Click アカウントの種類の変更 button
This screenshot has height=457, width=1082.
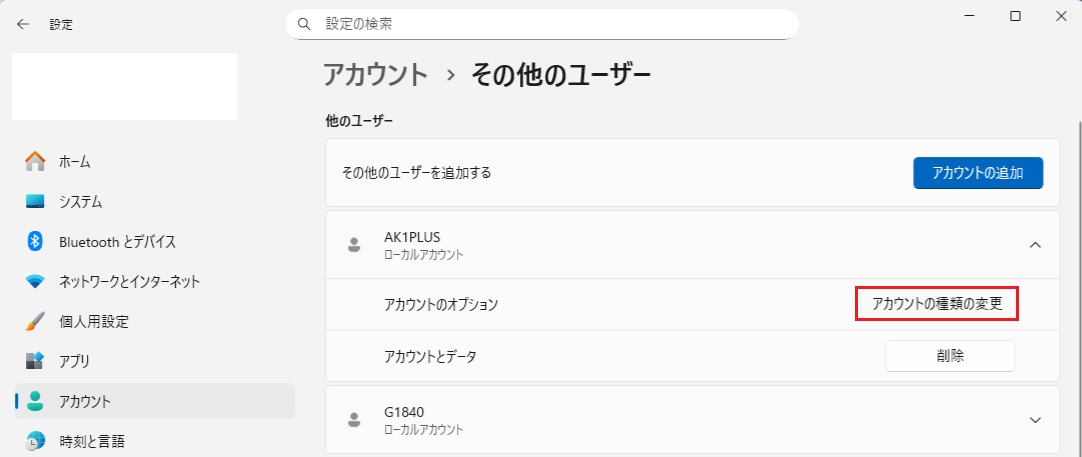(x=937, y=303)
